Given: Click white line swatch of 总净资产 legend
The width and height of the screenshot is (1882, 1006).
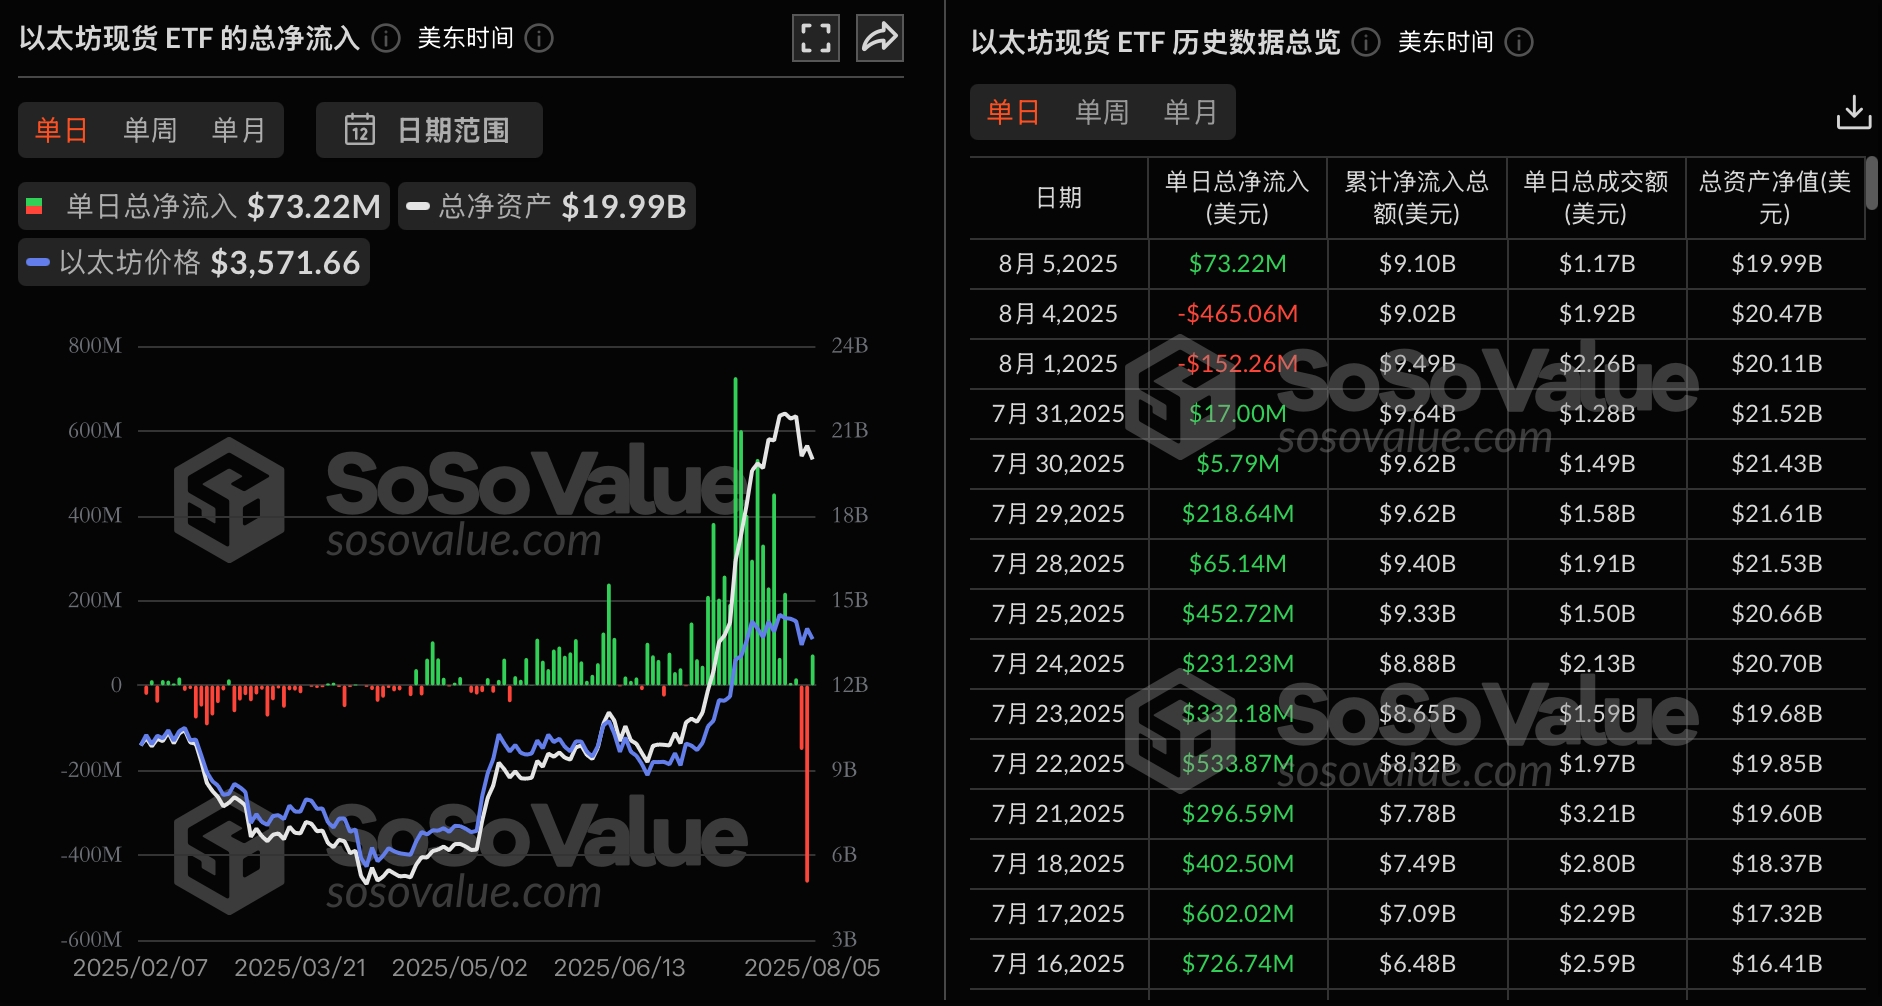Looking at the screenshot, I should [x=418, y=206].
